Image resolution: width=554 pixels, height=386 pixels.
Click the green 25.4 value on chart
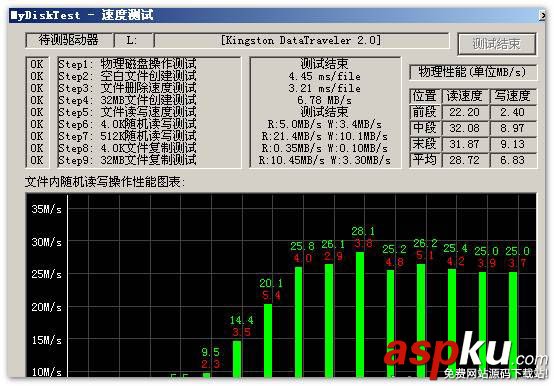[455, 249]
